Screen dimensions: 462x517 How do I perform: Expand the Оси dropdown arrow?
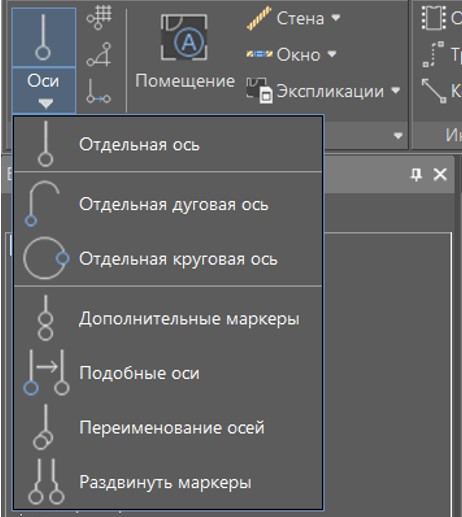(x=45, y=103)
